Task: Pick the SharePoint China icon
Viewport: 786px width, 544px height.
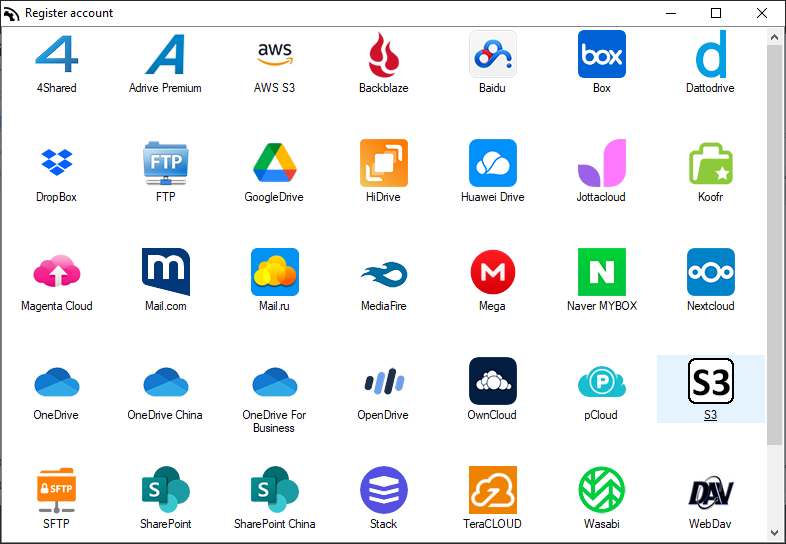Action: click(275, 489)
